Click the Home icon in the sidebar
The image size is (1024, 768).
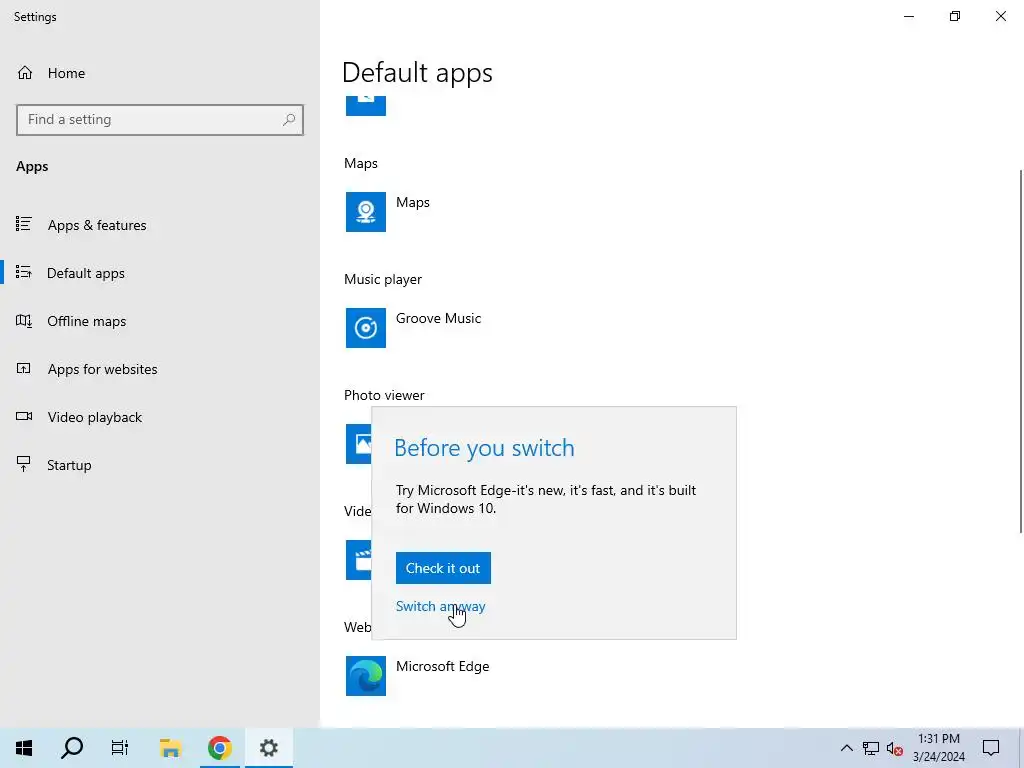pos(25,73)
